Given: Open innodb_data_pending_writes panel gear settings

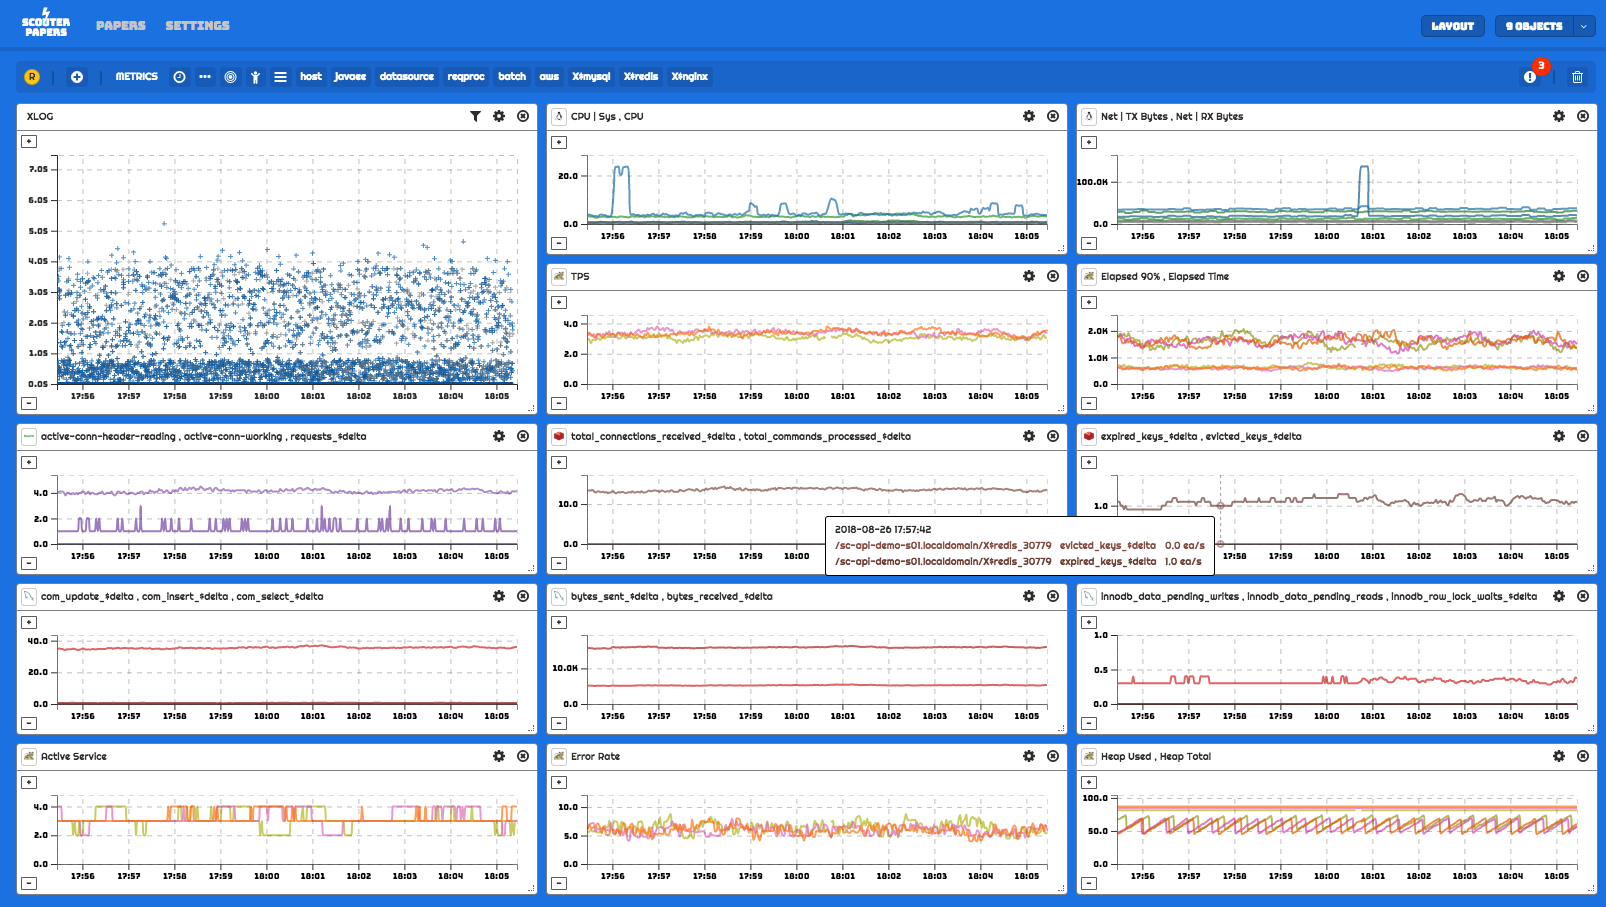Looking at the screenshot, I should click(x=1559, y=596).
